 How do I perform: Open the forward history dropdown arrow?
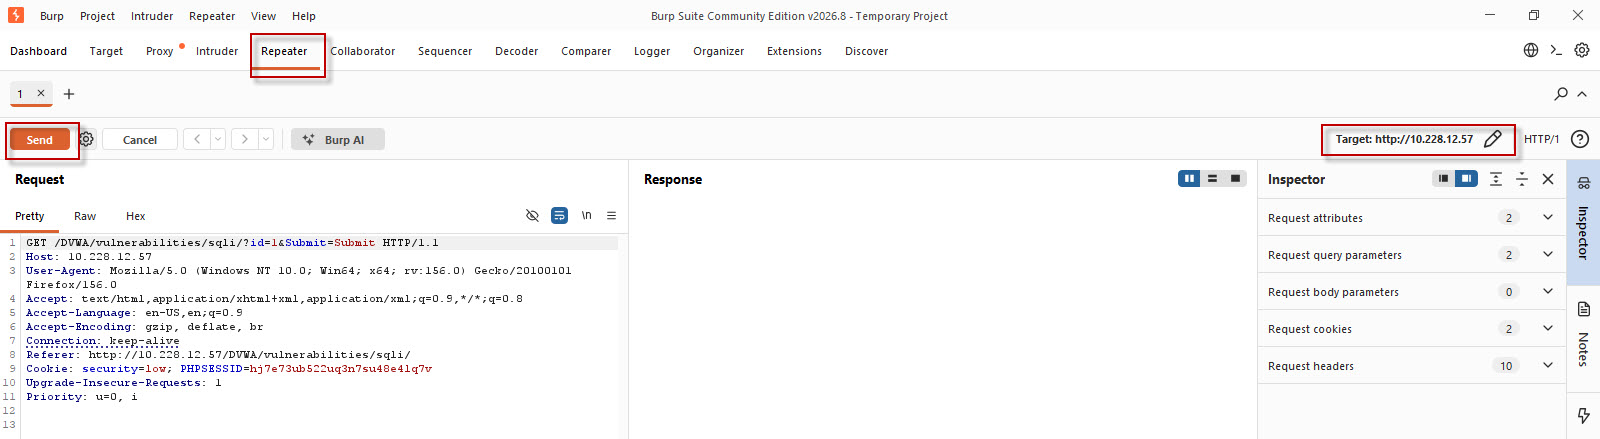tap(266, 139)
